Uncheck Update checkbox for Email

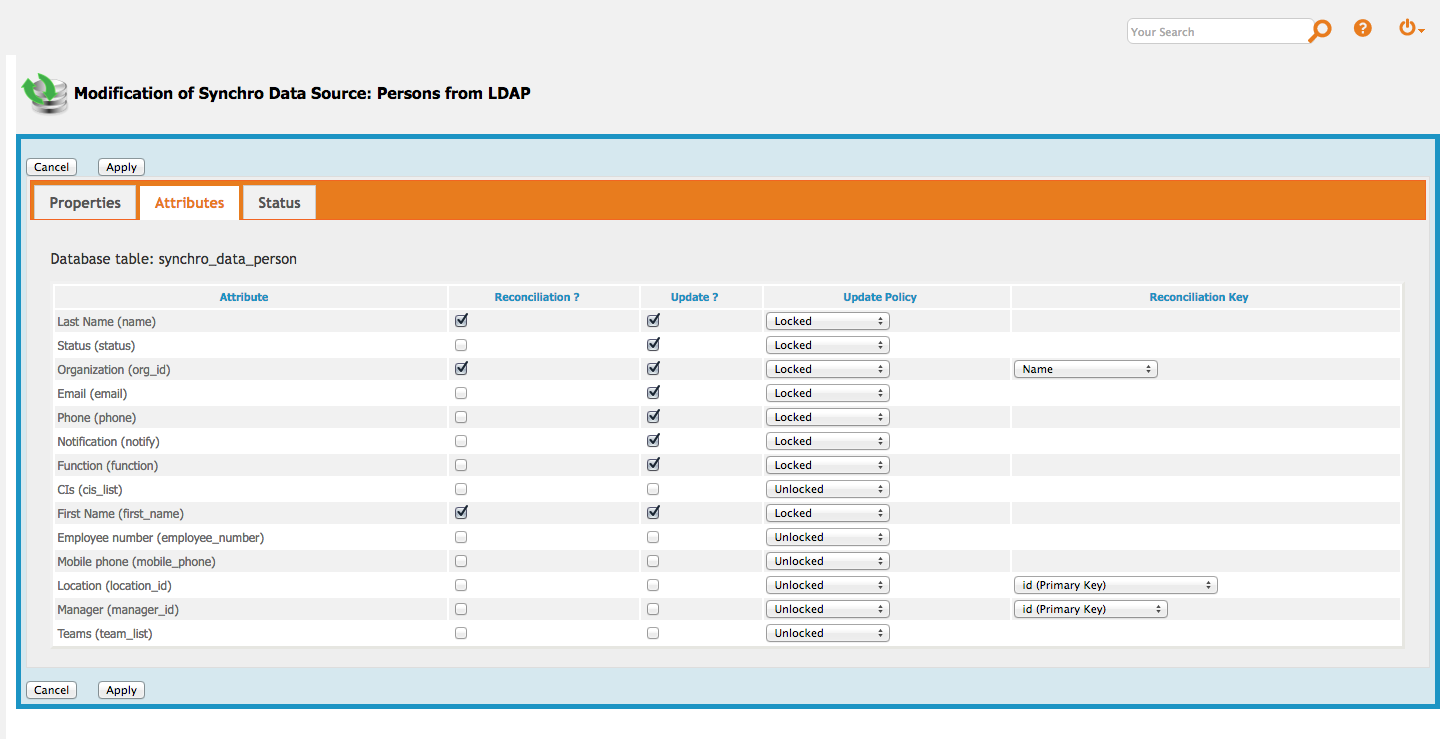[653, 393]
